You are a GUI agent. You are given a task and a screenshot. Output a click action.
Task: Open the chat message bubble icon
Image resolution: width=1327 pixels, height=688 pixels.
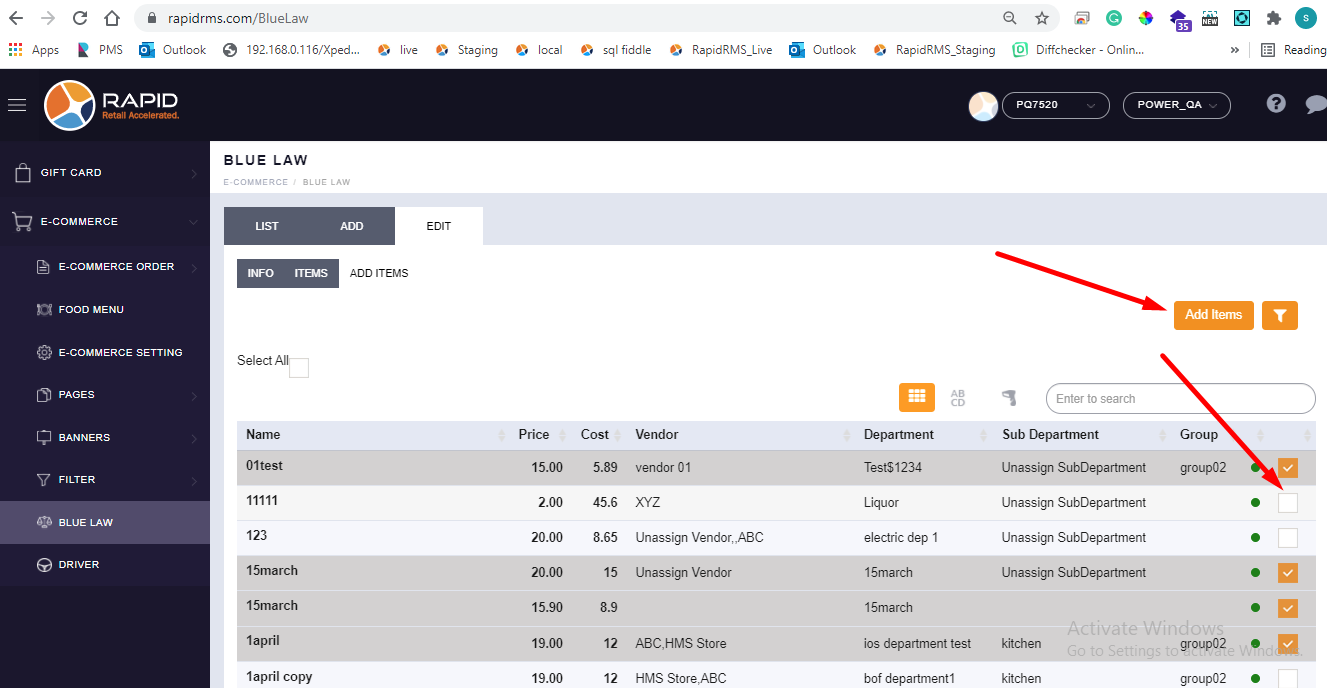[x=1315, y=104]
